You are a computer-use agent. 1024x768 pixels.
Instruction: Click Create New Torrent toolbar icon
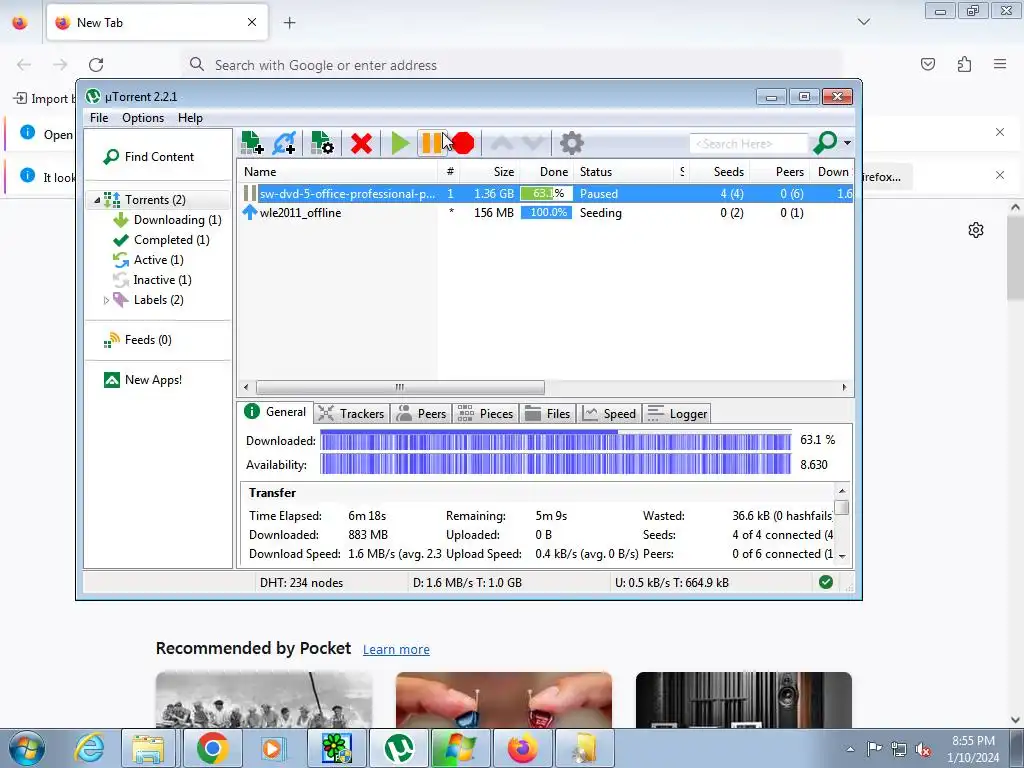tap(322, 143)
